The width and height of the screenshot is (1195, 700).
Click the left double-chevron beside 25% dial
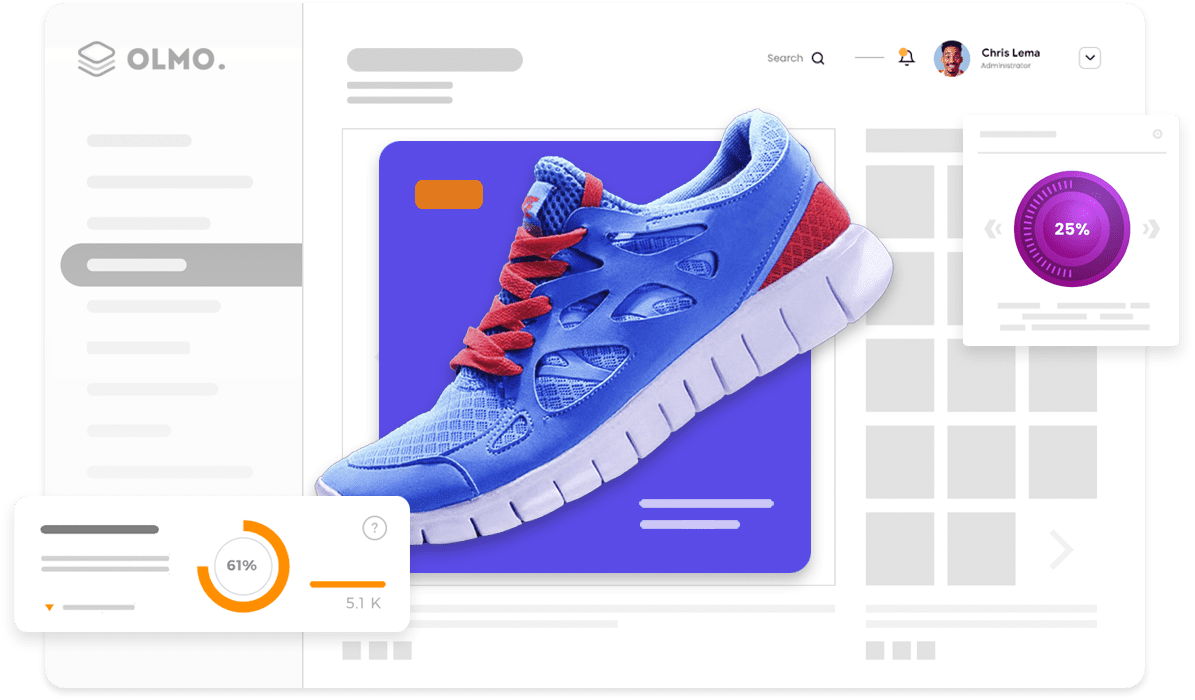(x=992, y=230)
